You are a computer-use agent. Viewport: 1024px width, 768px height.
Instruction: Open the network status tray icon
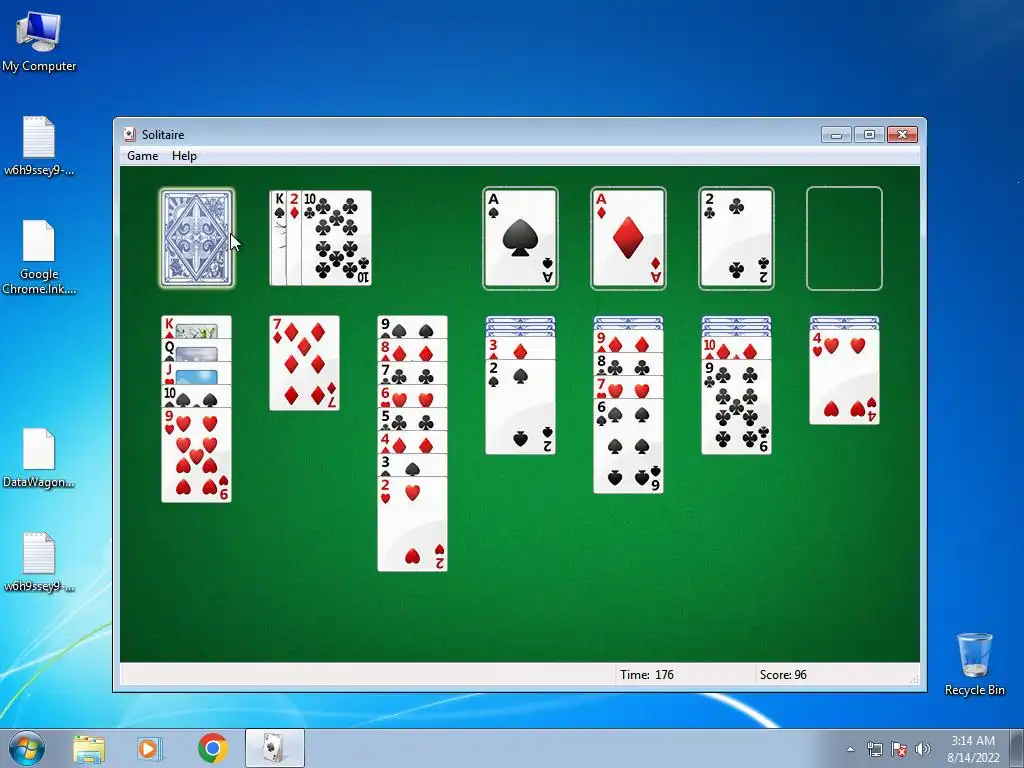pyautogui.click(x=874, y=749)
